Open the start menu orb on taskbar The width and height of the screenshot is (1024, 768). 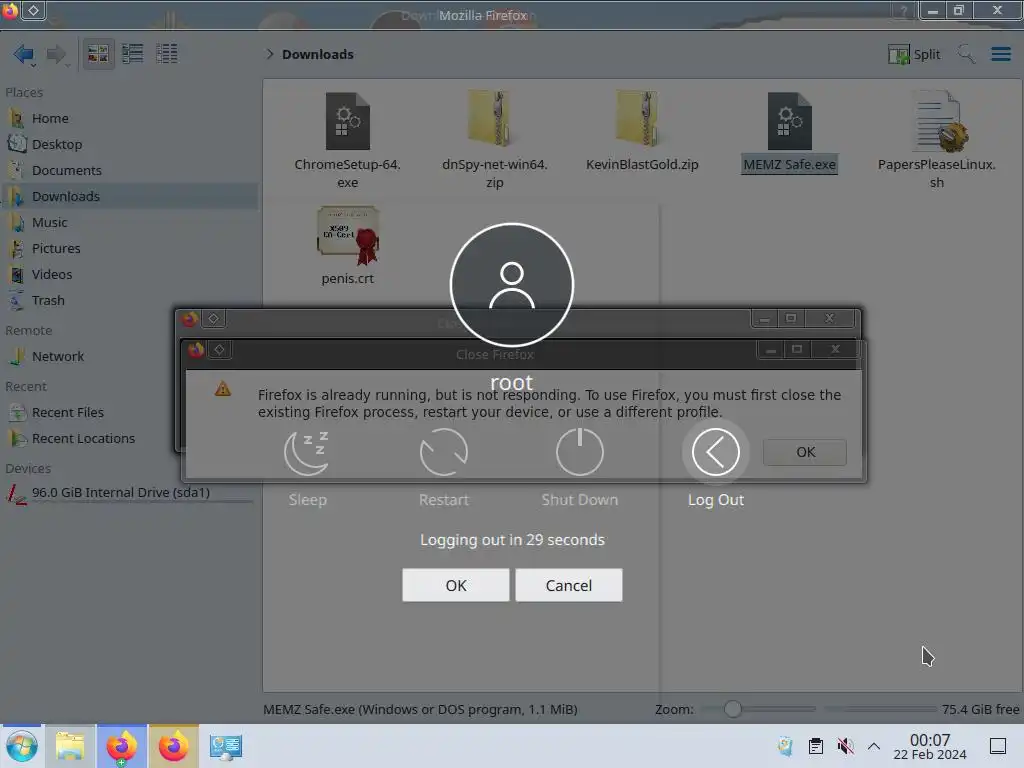[x=22, y=746]
